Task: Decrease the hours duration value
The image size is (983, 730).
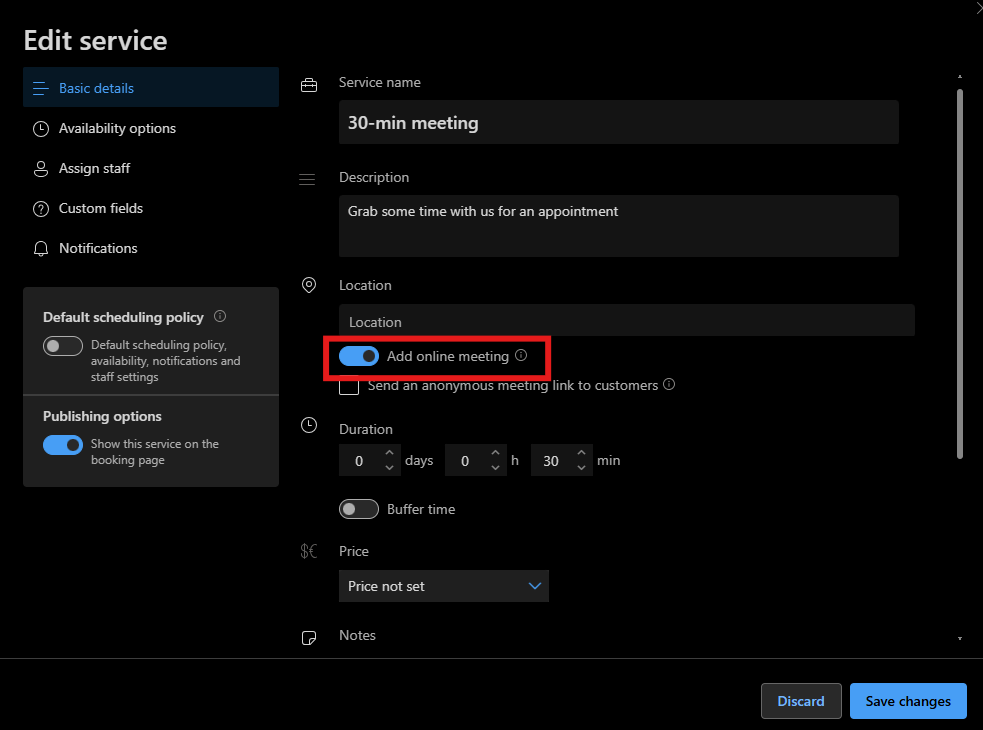Action: pos(495,468)
